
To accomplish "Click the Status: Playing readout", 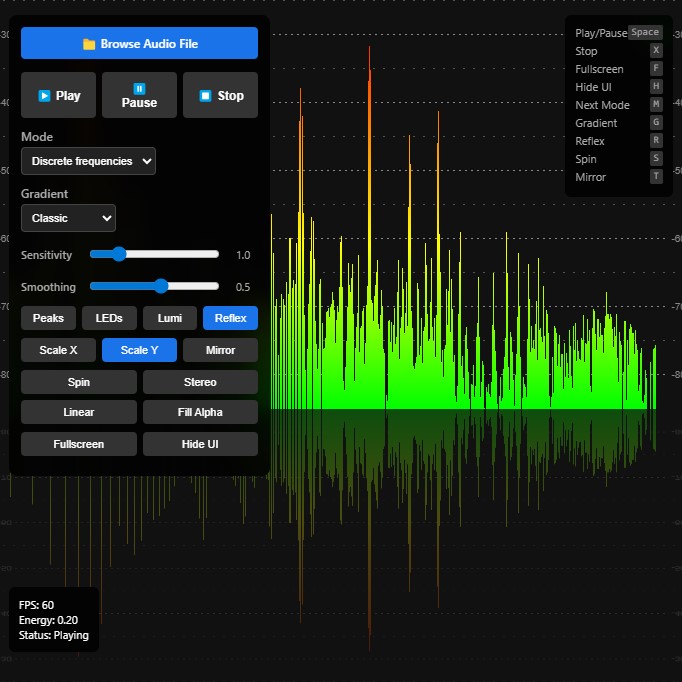I will [53, 635].
